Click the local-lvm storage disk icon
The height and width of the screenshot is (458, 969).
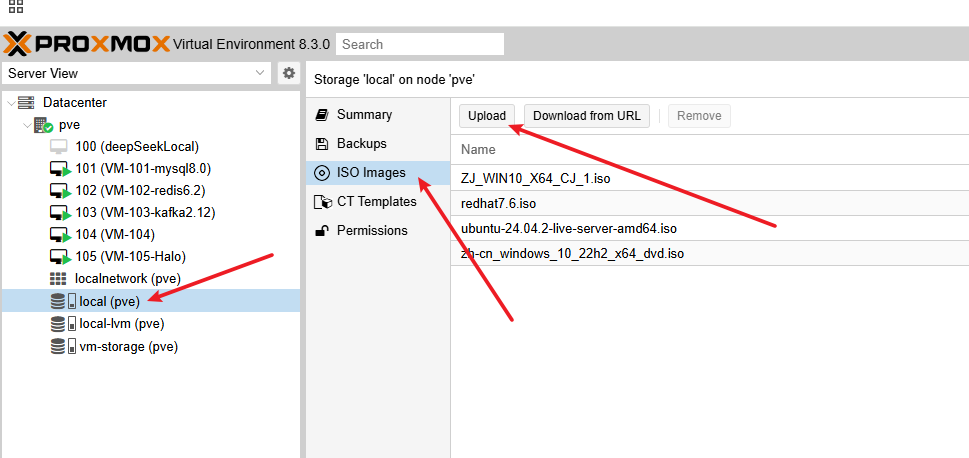click(59, 323)
